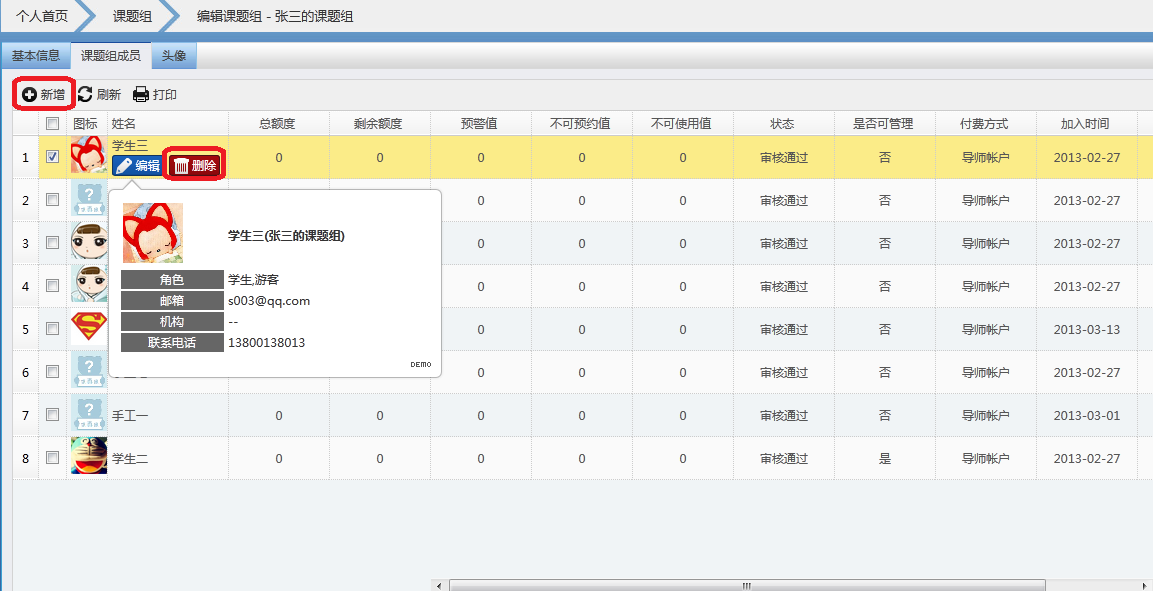Click the blue 编辑 edit button

(137, 166)
